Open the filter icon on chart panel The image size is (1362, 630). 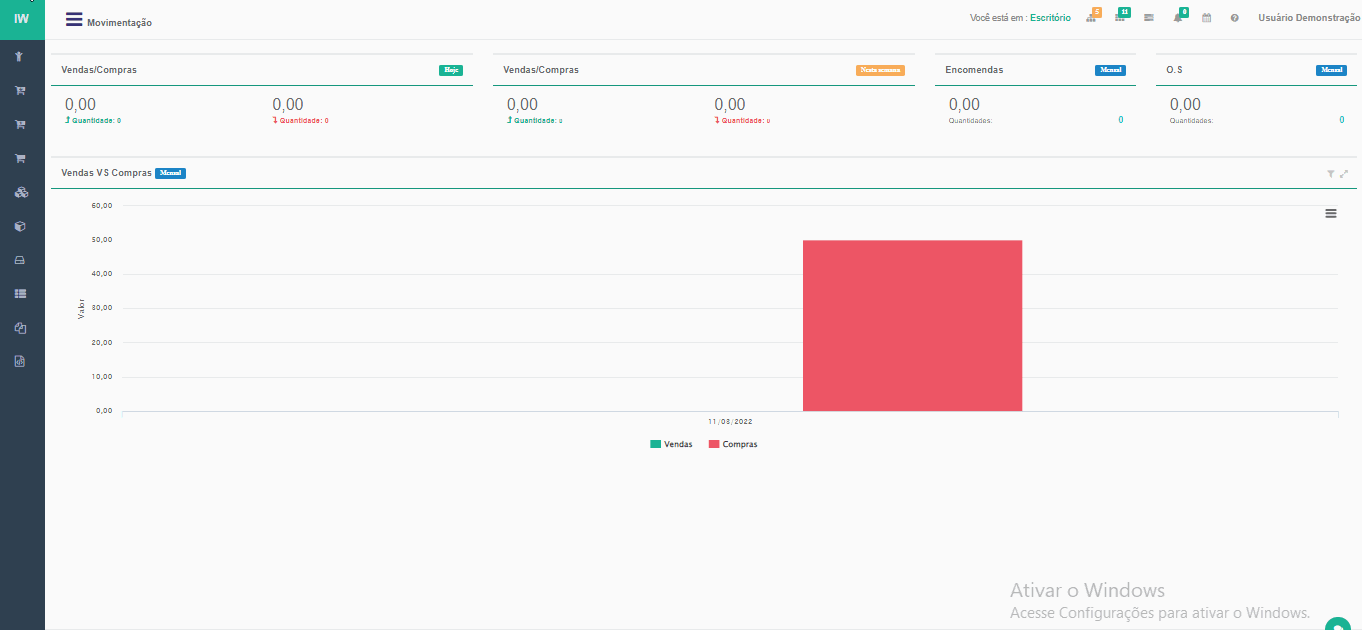click(x=1331, y=174)
